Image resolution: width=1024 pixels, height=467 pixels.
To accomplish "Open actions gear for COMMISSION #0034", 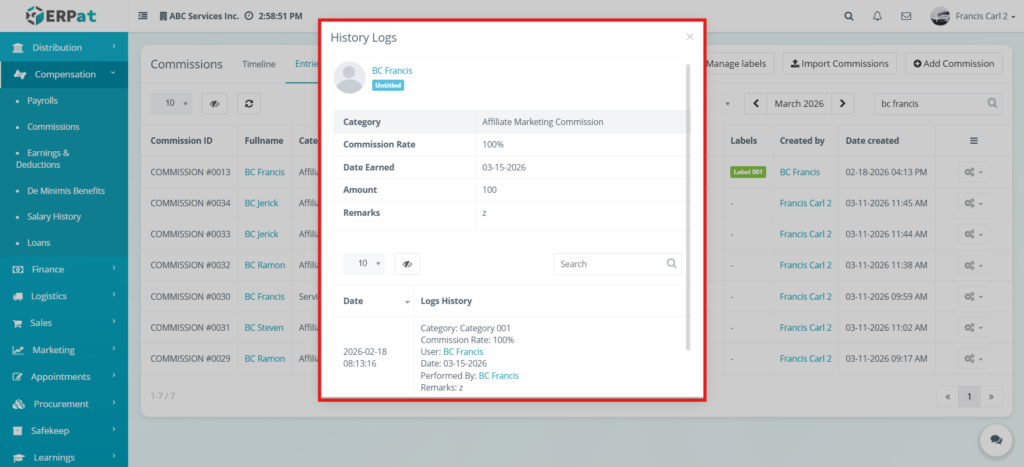I will click(x=972, y=203).
